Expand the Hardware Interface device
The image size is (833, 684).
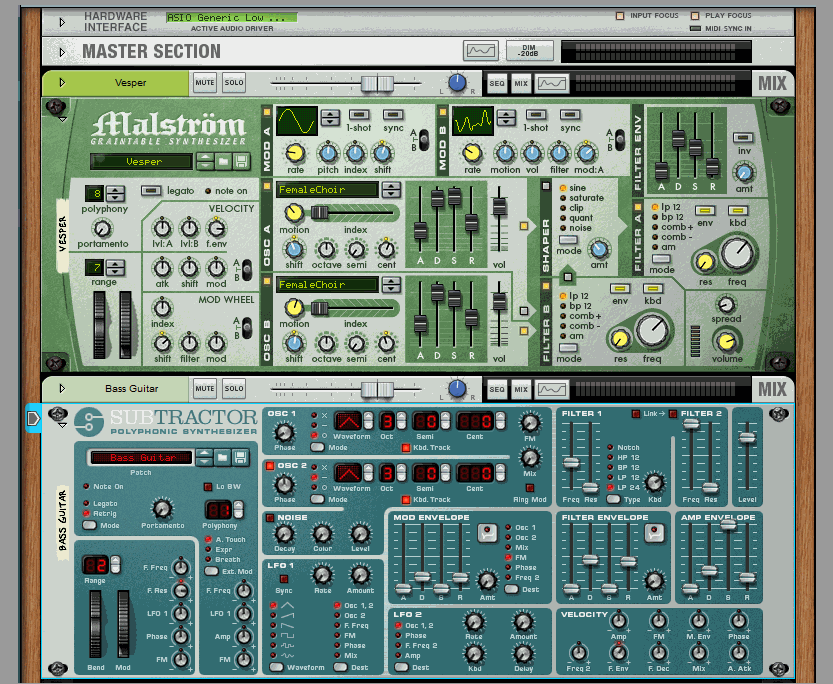(62, 22)
